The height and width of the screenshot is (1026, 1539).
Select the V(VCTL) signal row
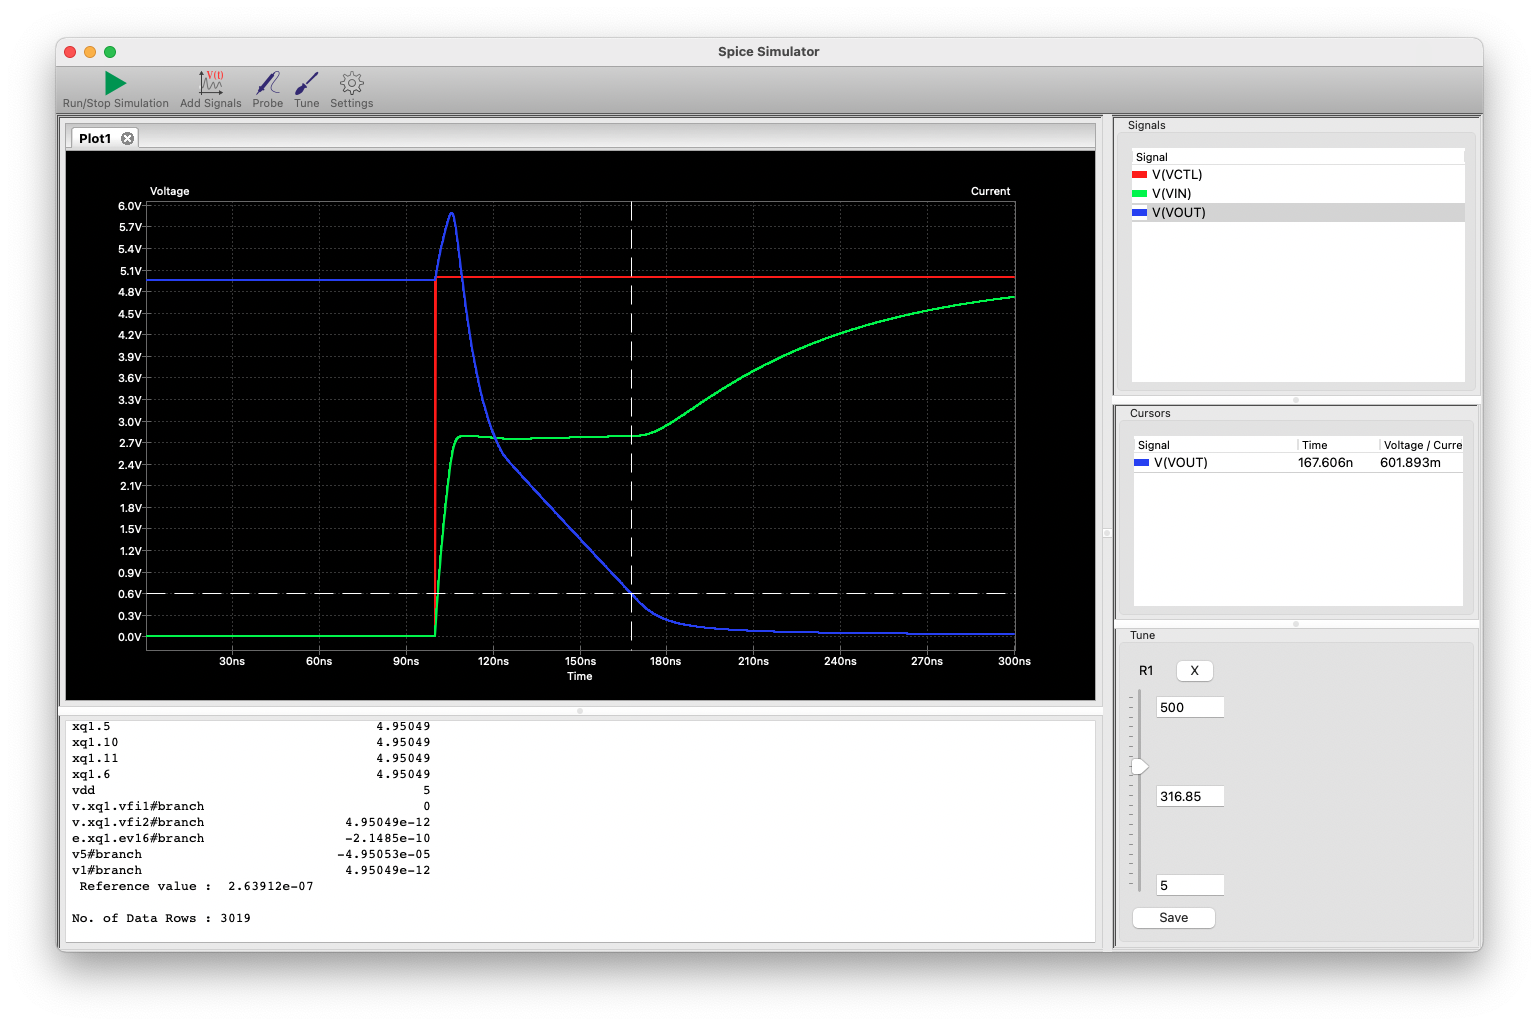click(1297, 175)
